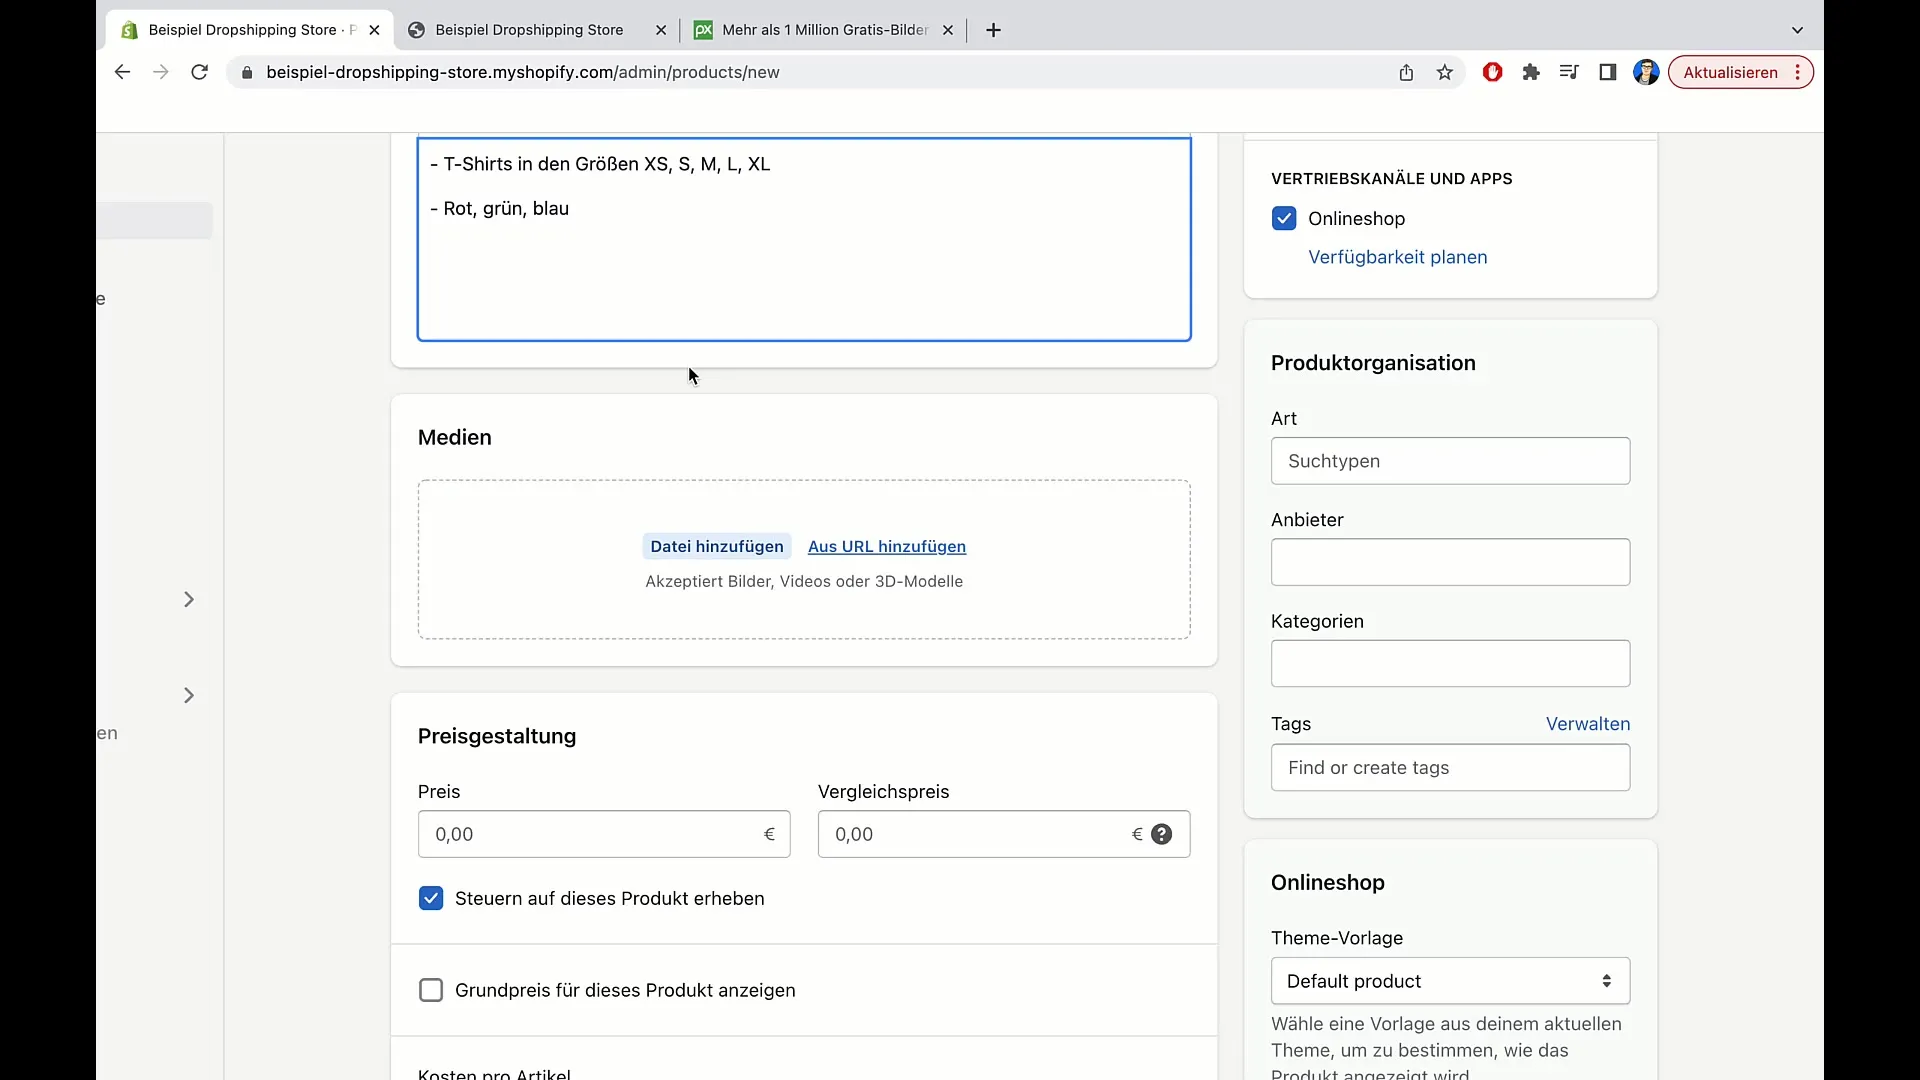Click the Preisgestaltung heading
This screenshot has height=1080, width=1920.
tap(497, 736)
